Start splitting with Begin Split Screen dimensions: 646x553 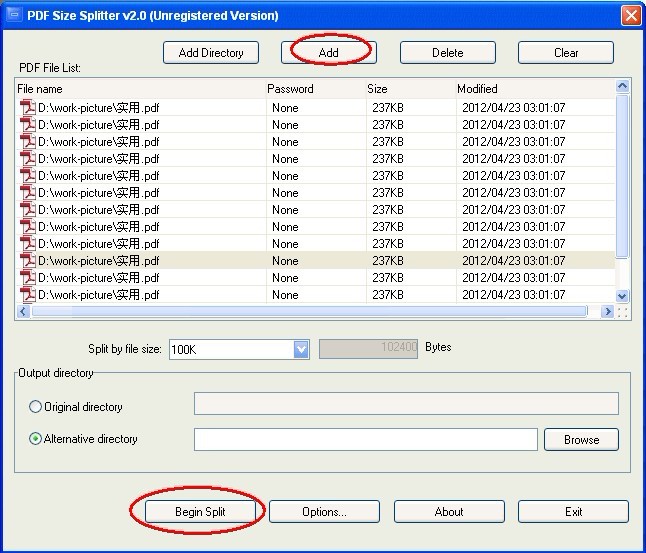coord(200,511)
